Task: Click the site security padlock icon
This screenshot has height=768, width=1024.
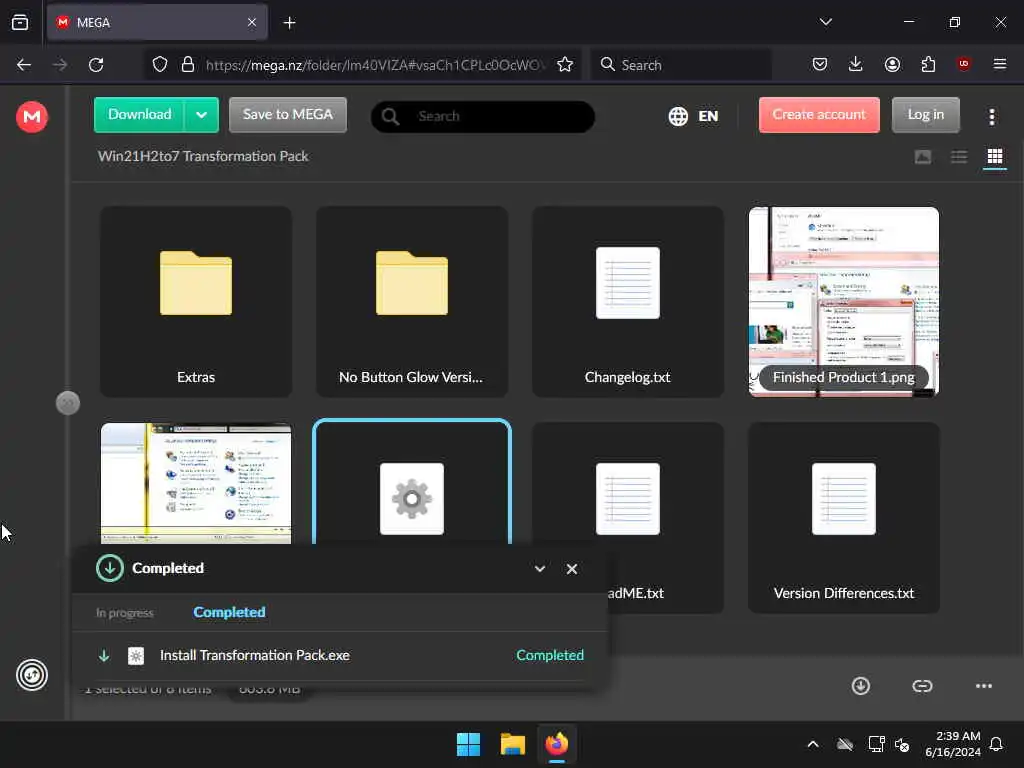Action: click(188, 64)
